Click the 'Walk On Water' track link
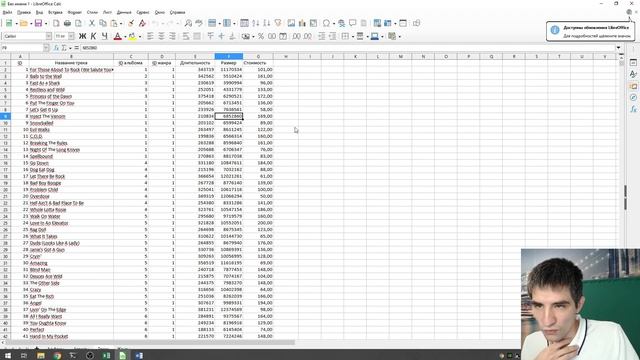The height and width of the screenshot is (360, 640). coord(45,216)
